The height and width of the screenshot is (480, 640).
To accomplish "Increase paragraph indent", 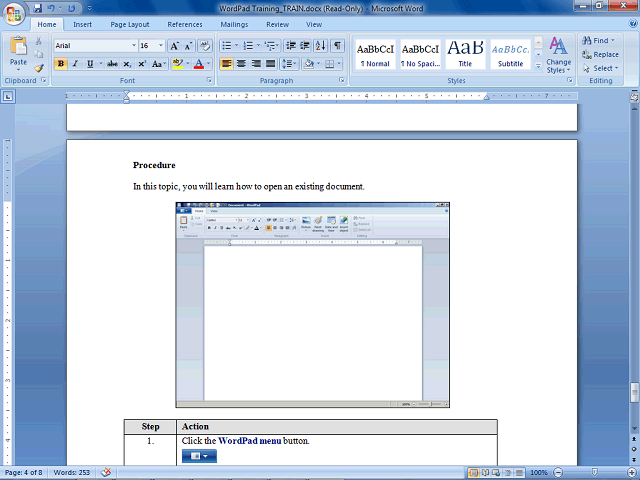I will pyautogui.click(x=304, y=45).
